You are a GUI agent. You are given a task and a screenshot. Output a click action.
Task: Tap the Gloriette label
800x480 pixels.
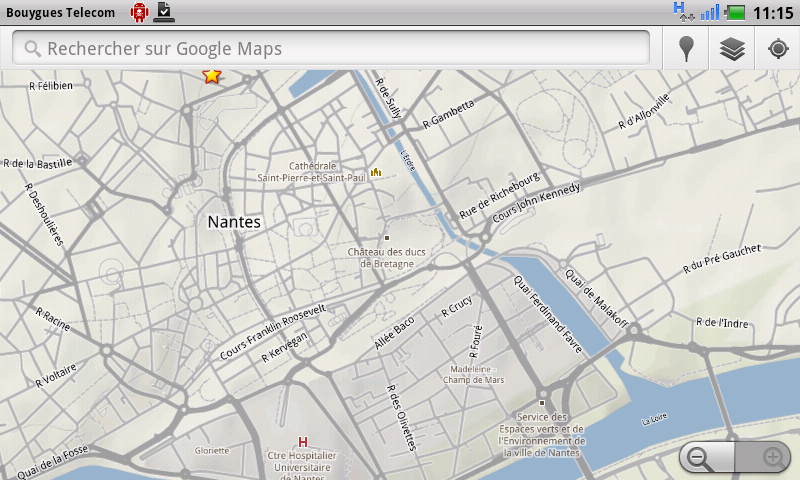(x=212, y=450)
